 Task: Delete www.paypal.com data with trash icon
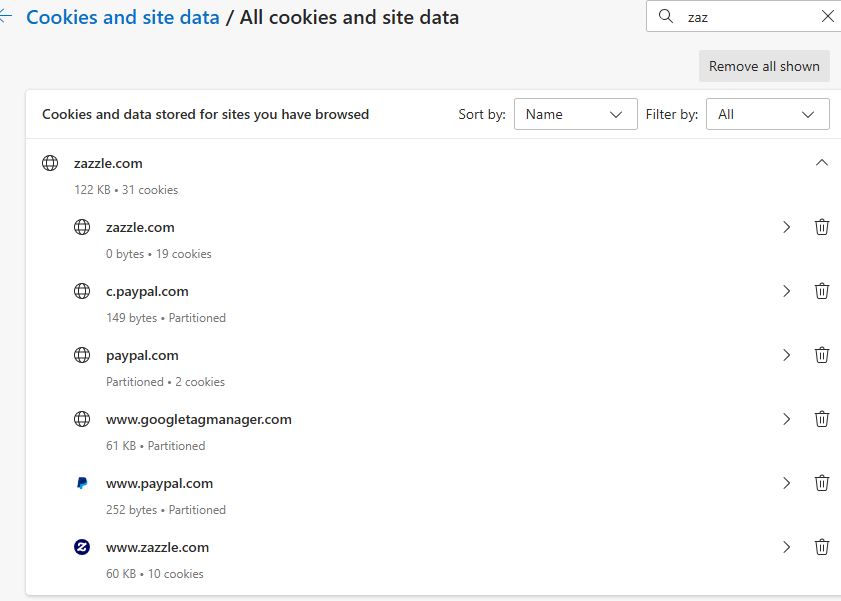822,483
